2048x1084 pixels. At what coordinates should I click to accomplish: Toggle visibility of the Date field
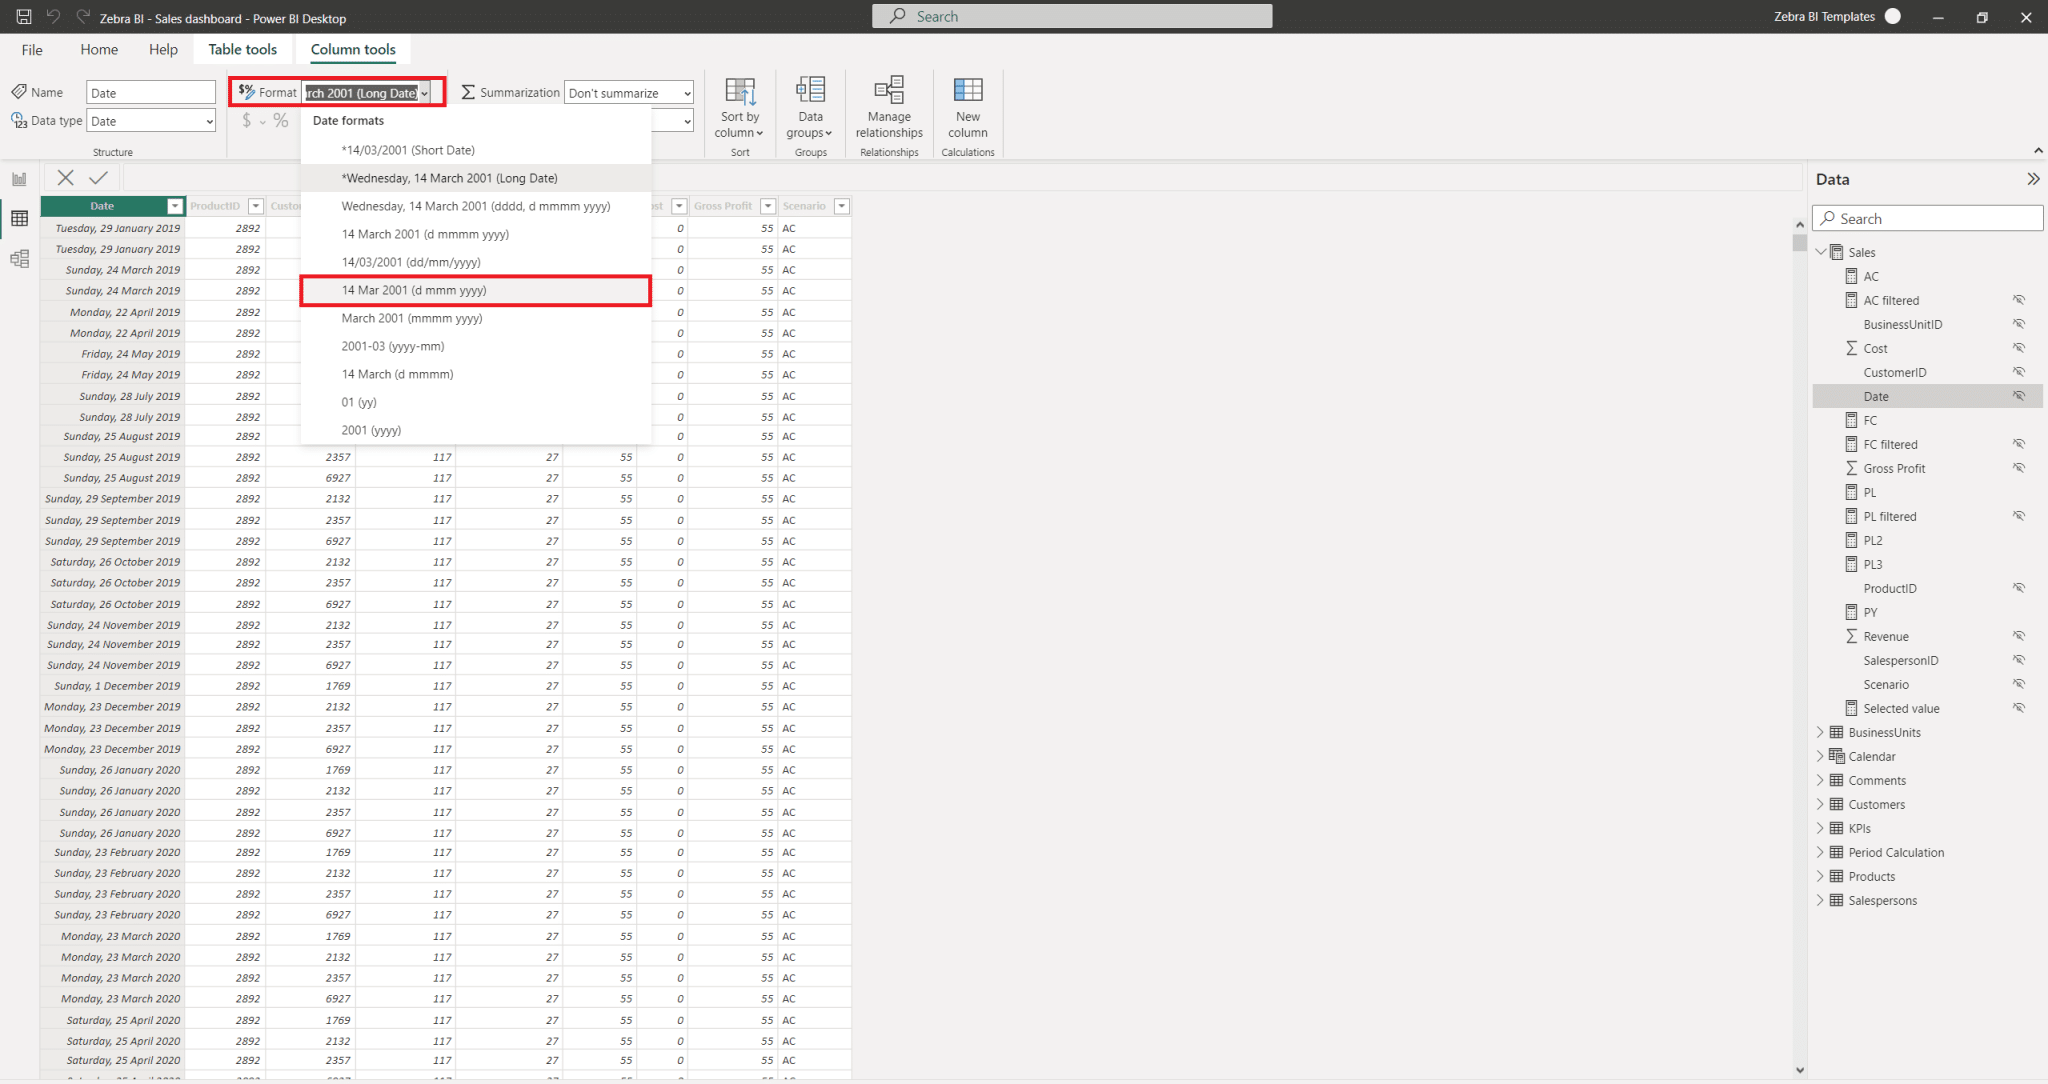coord(2019,395)
